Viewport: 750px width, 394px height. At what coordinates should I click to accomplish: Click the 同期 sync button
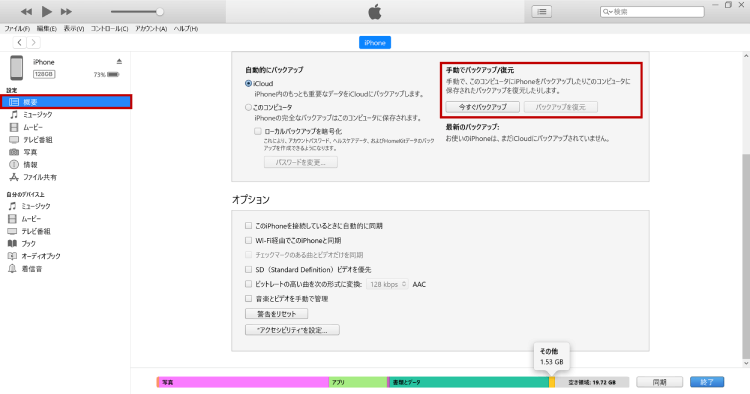(x=660, y=382)
